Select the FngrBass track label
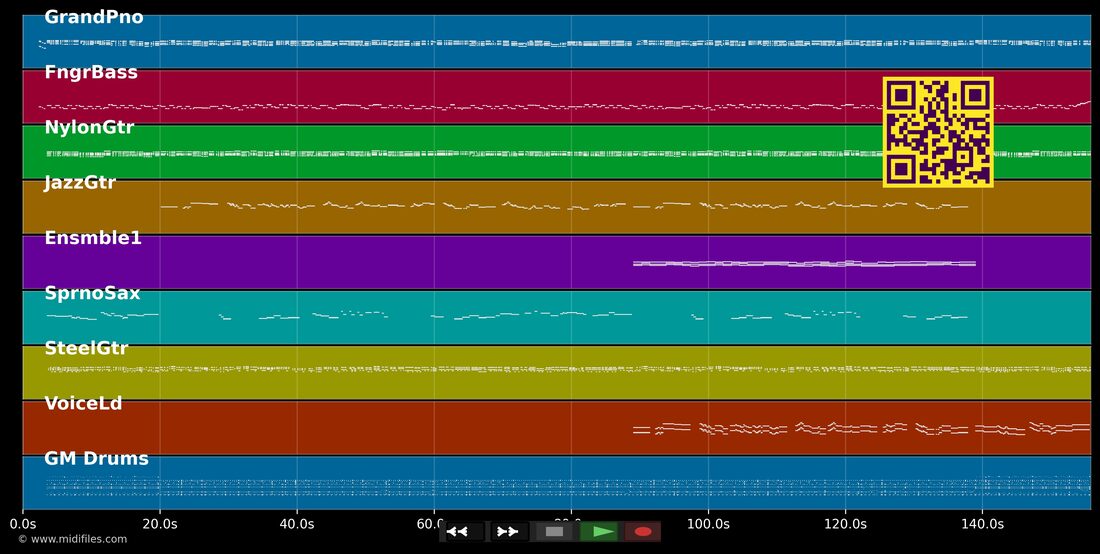The width and height of the screenshot is (1100, 554). [90, 72]
